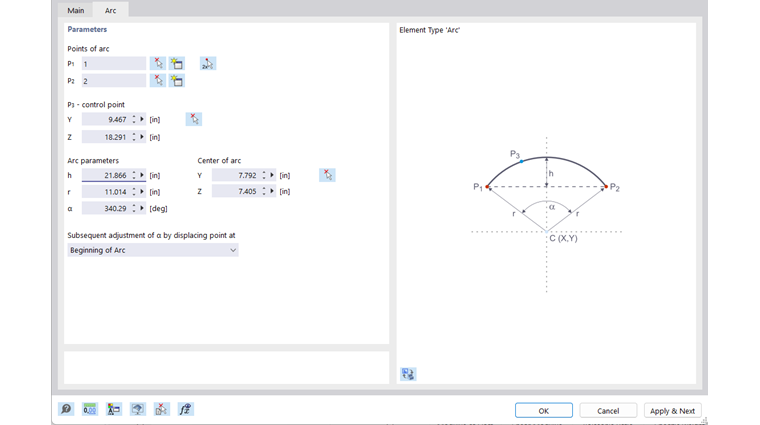Adjust spinner of arc height h
760x425 pixels.
(x=134, y=175)
